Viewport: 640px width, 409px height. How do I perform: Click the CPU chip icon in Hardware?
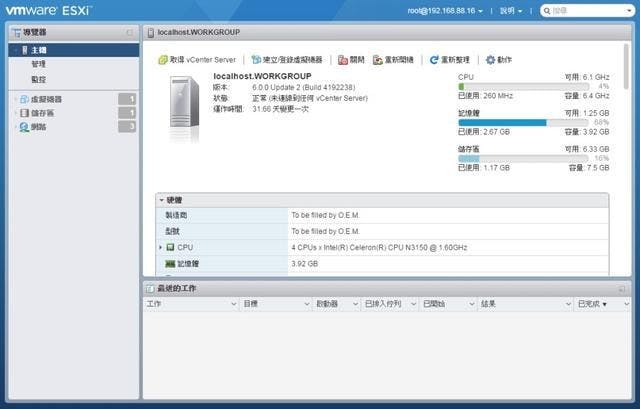pos(171,247)
